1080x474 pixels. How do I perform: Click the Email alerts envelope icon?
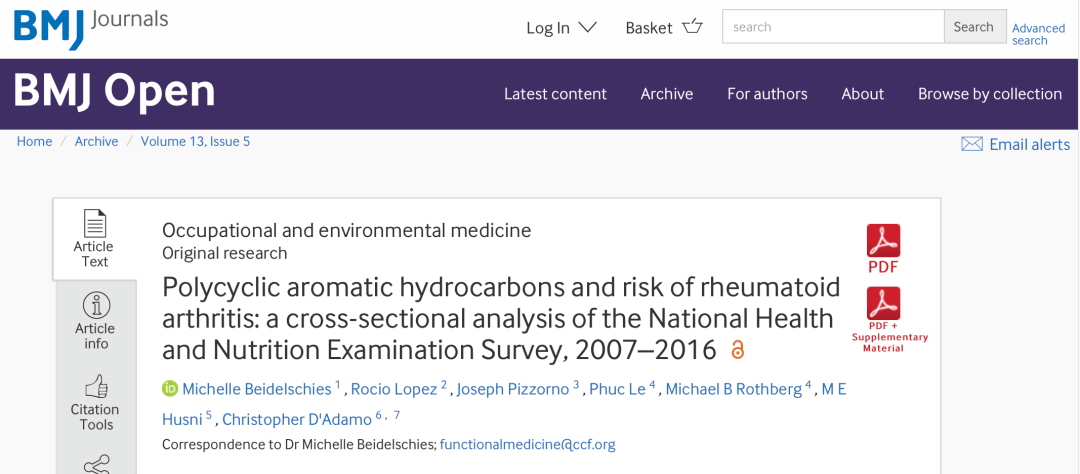971,144
